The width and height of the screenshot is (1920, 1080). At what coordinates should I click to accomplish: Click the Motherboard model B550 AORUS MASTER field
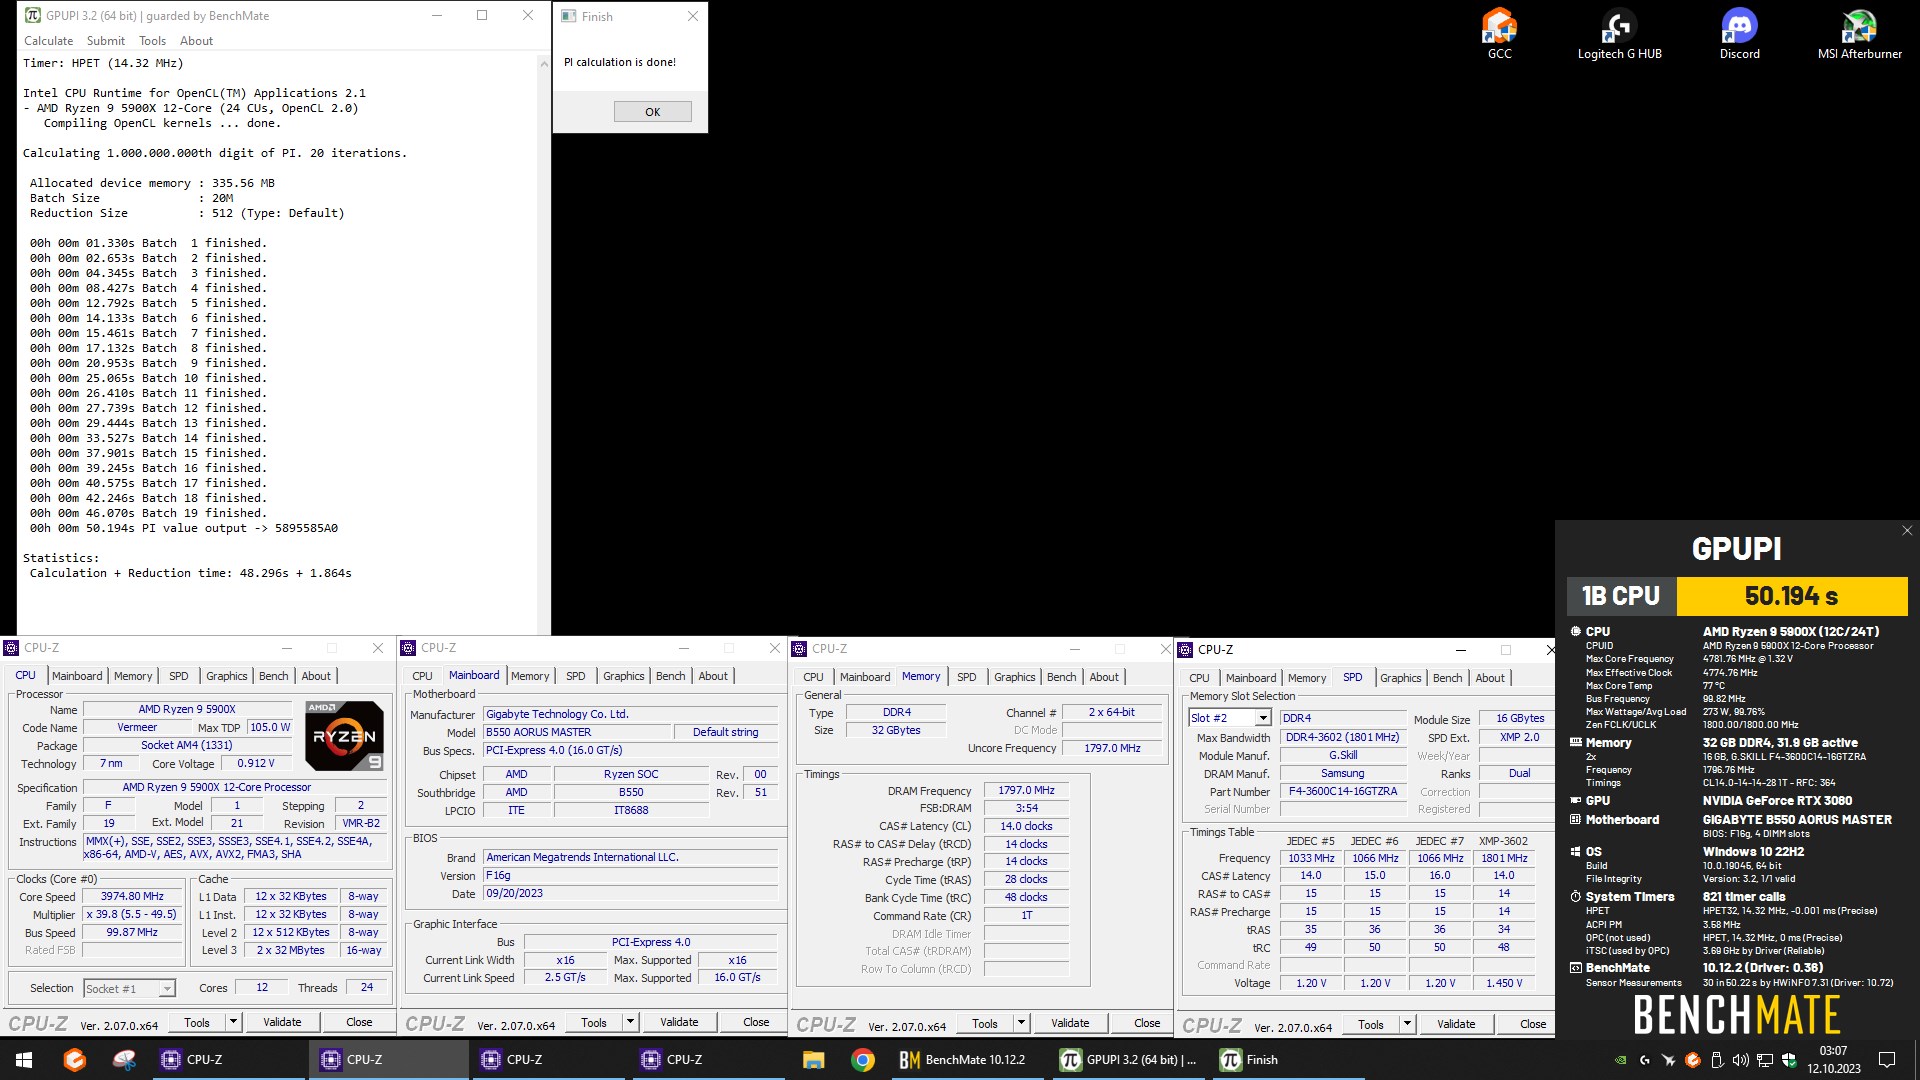point(576,732)
